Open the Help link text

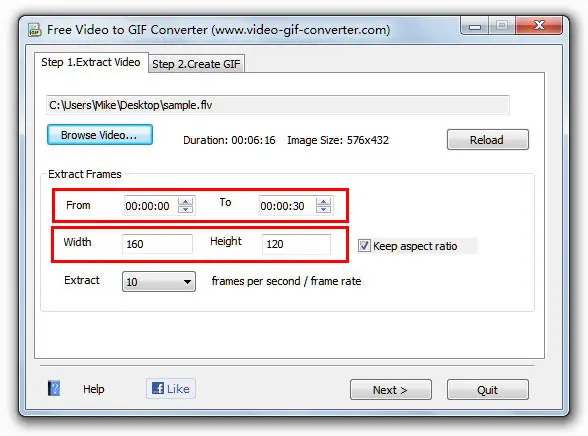[x=94, y=389]
